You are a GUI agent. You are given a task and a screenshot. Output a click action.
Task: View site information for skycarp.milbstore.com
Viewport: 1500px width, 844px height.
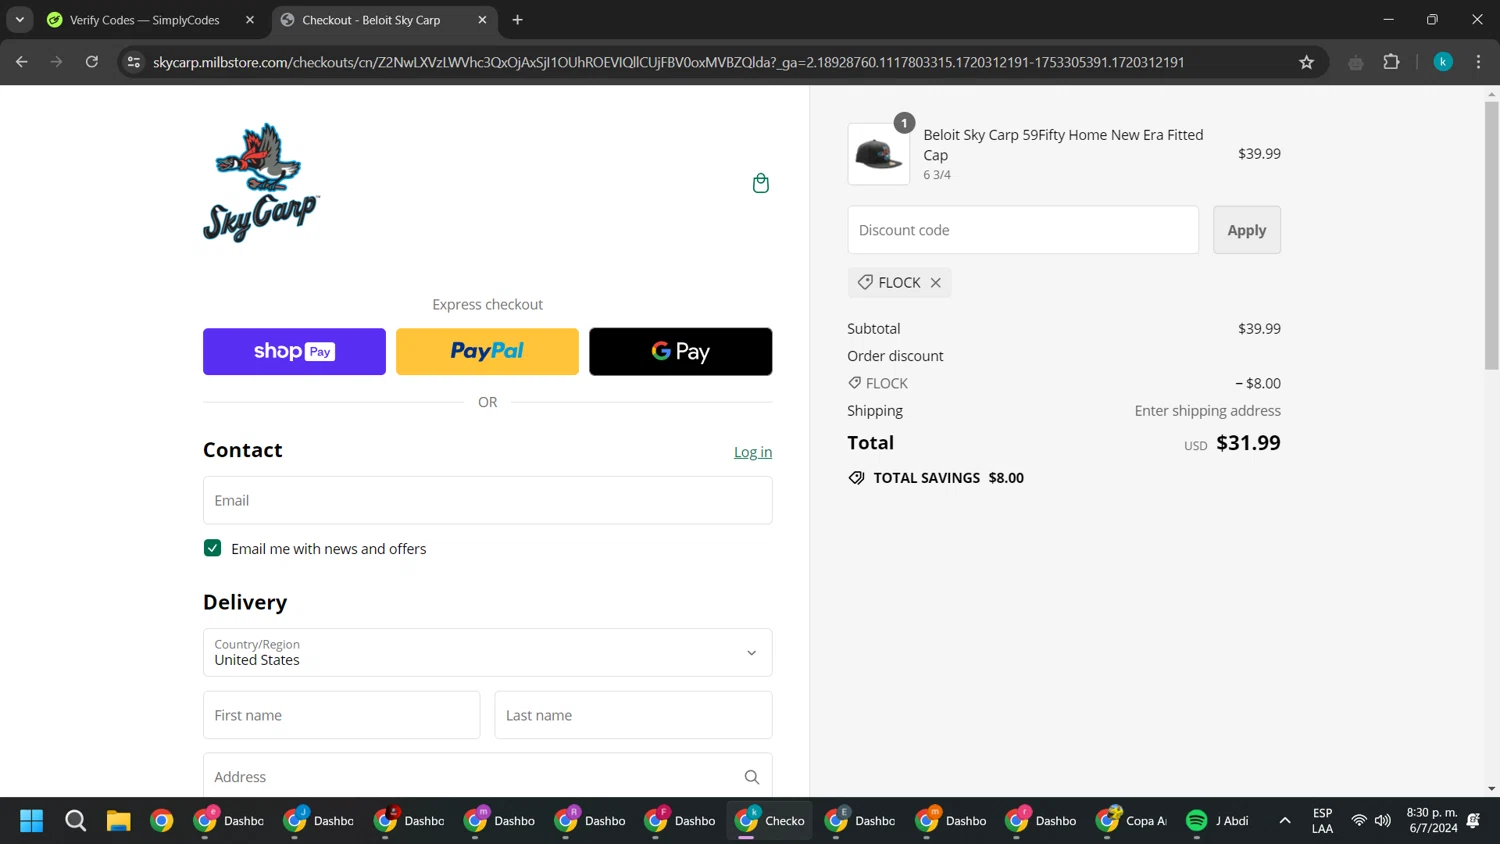[134, 62]
